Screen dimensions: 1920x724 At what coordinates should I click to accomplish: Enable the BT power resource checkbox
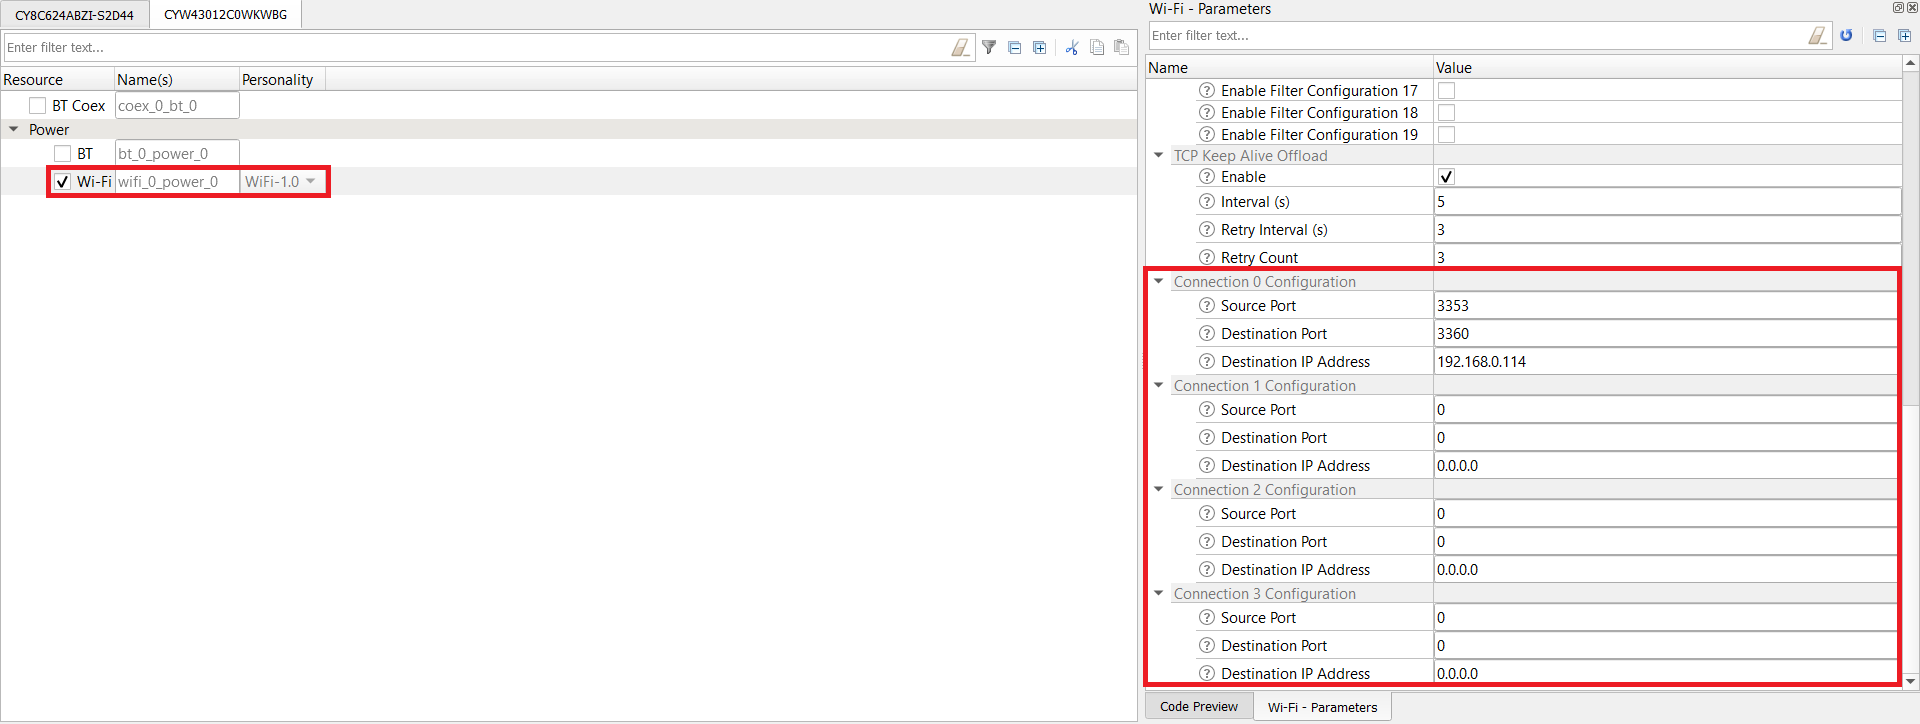click(x=62, y=153)
